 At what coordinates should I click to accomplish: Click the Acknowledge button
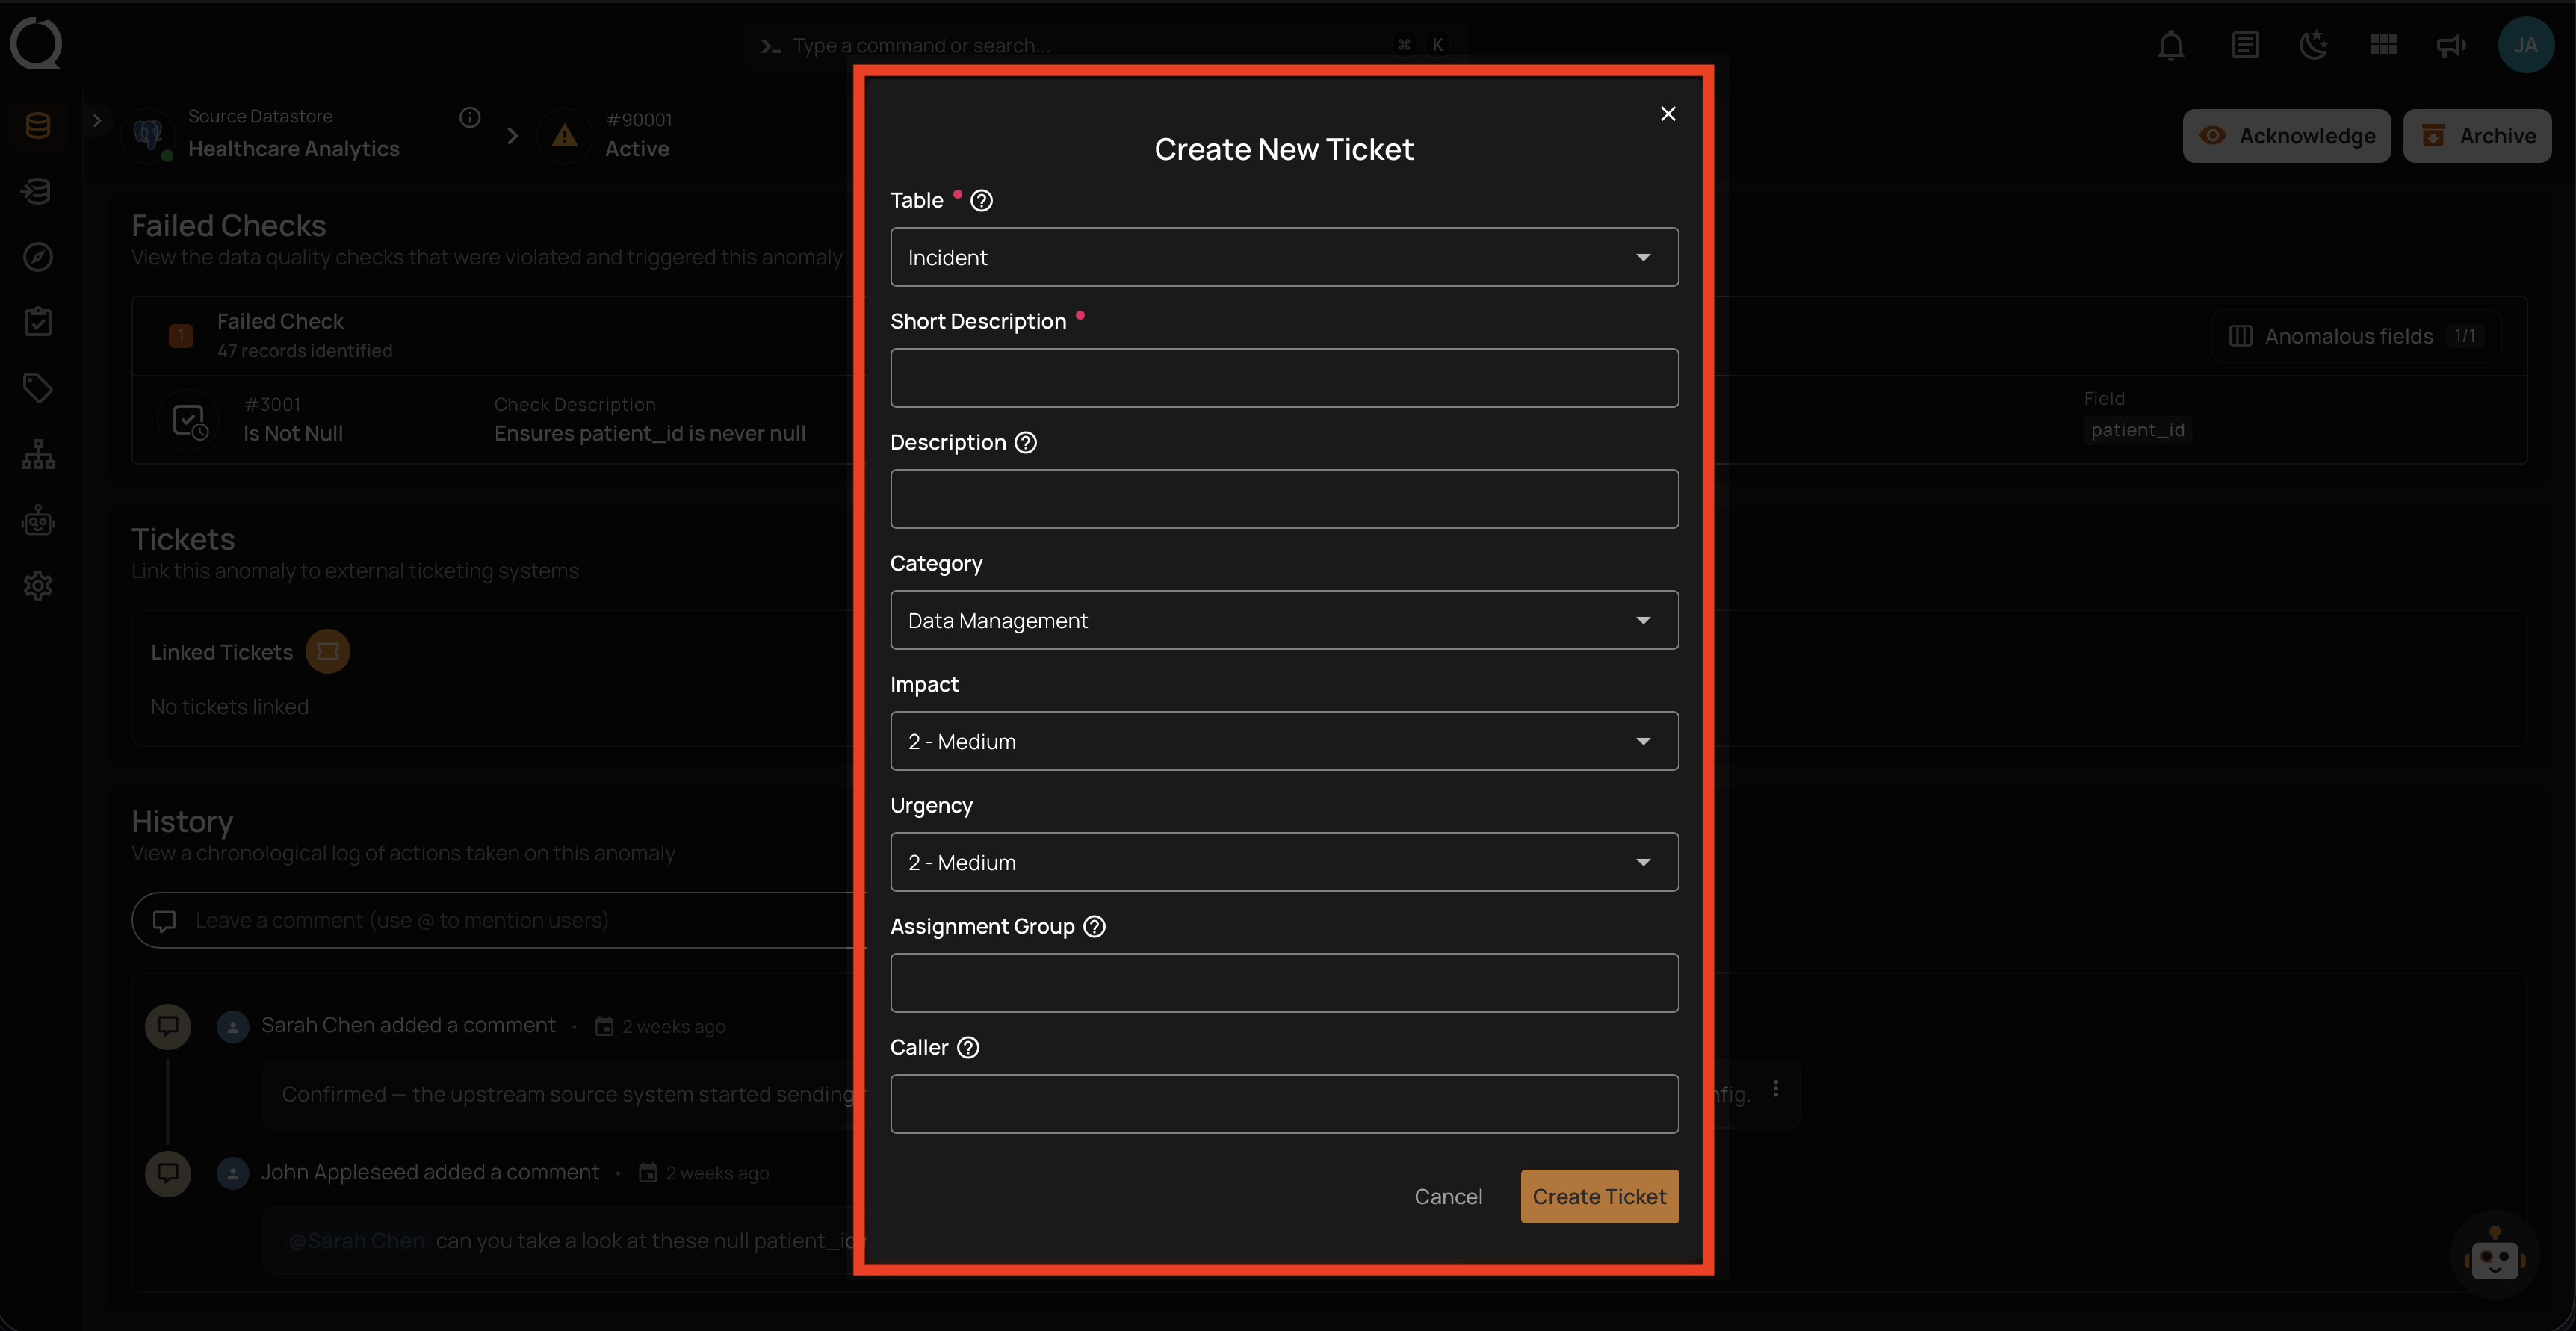point(2286,136)
